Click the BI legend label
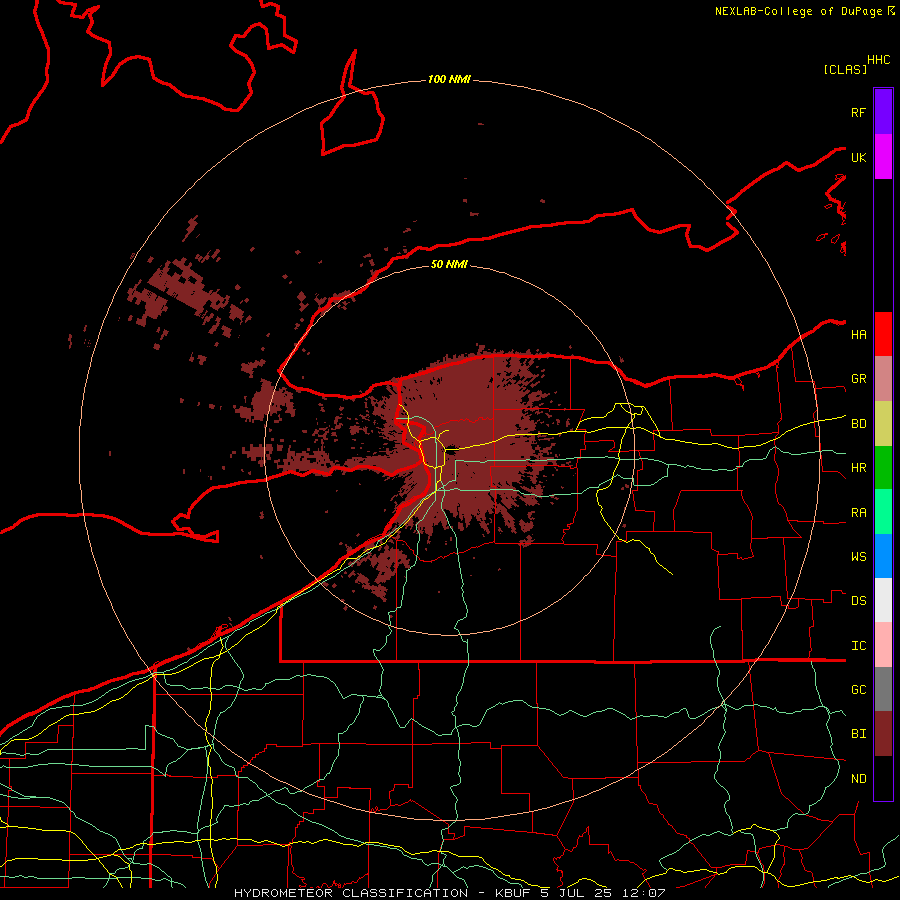This screenshot has height=900, width=900. [x=858, y=734]
